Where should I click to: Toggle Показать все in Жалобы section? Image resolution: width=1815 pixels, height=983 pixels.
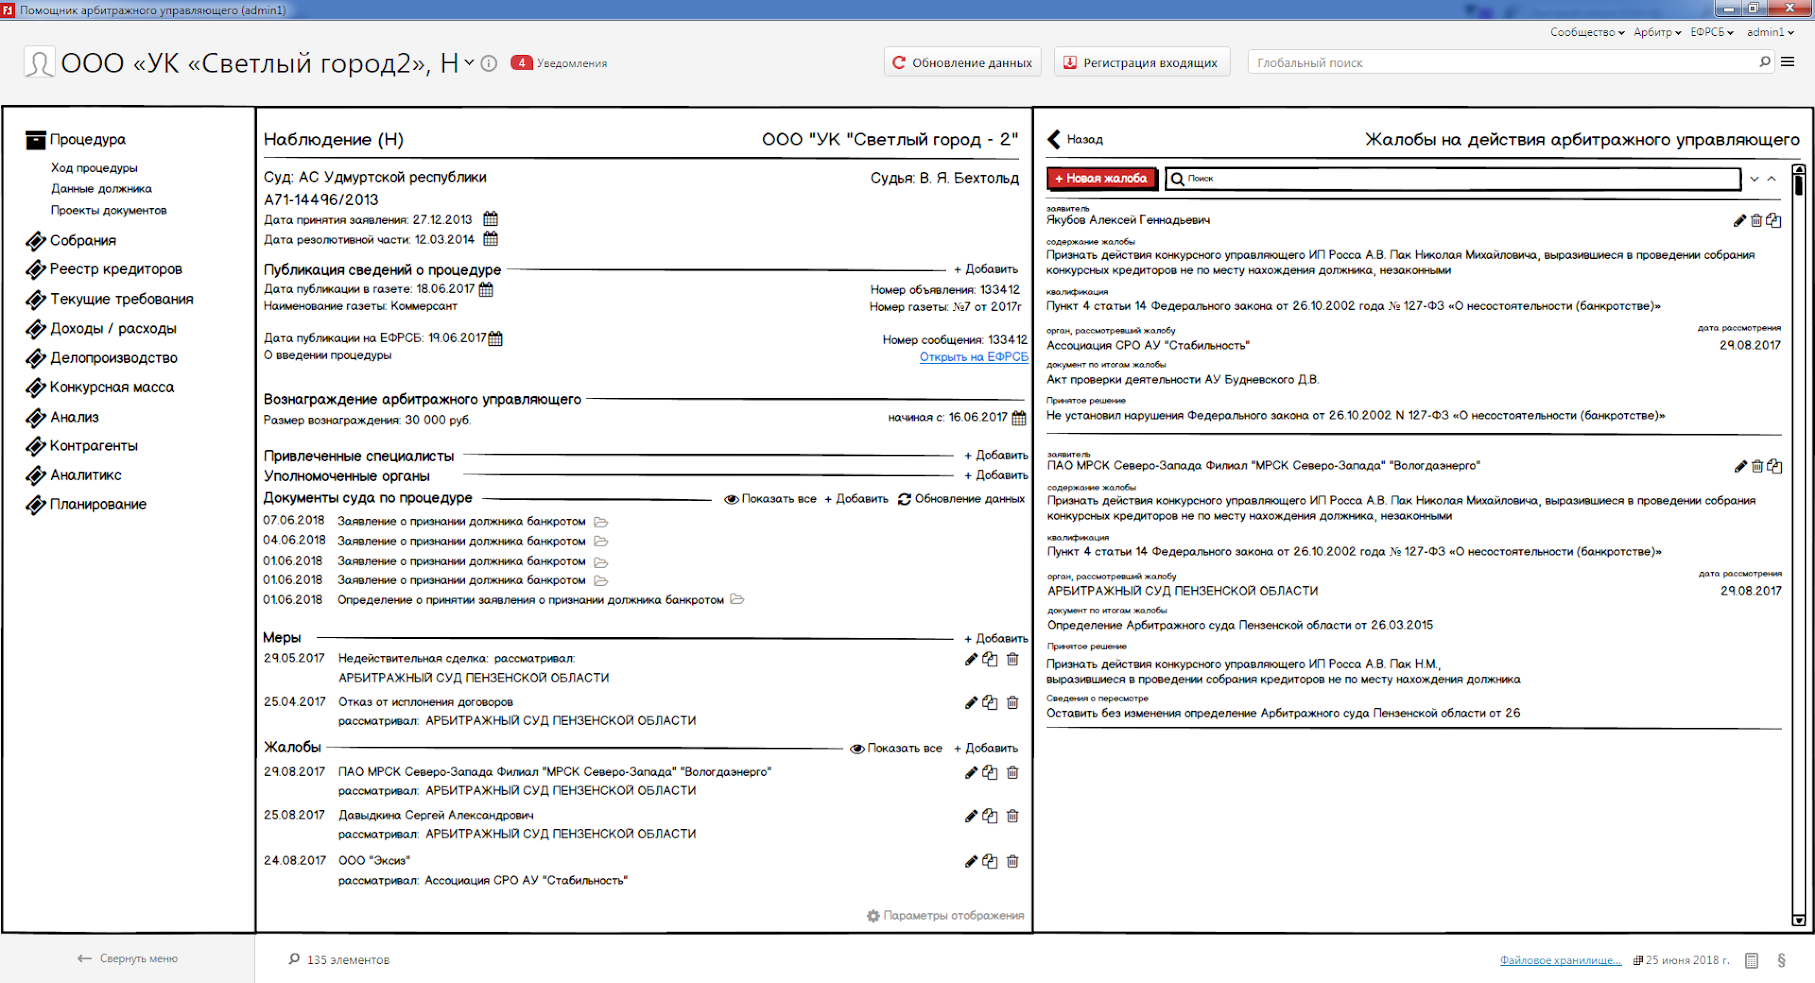click(x=896, y=748)
